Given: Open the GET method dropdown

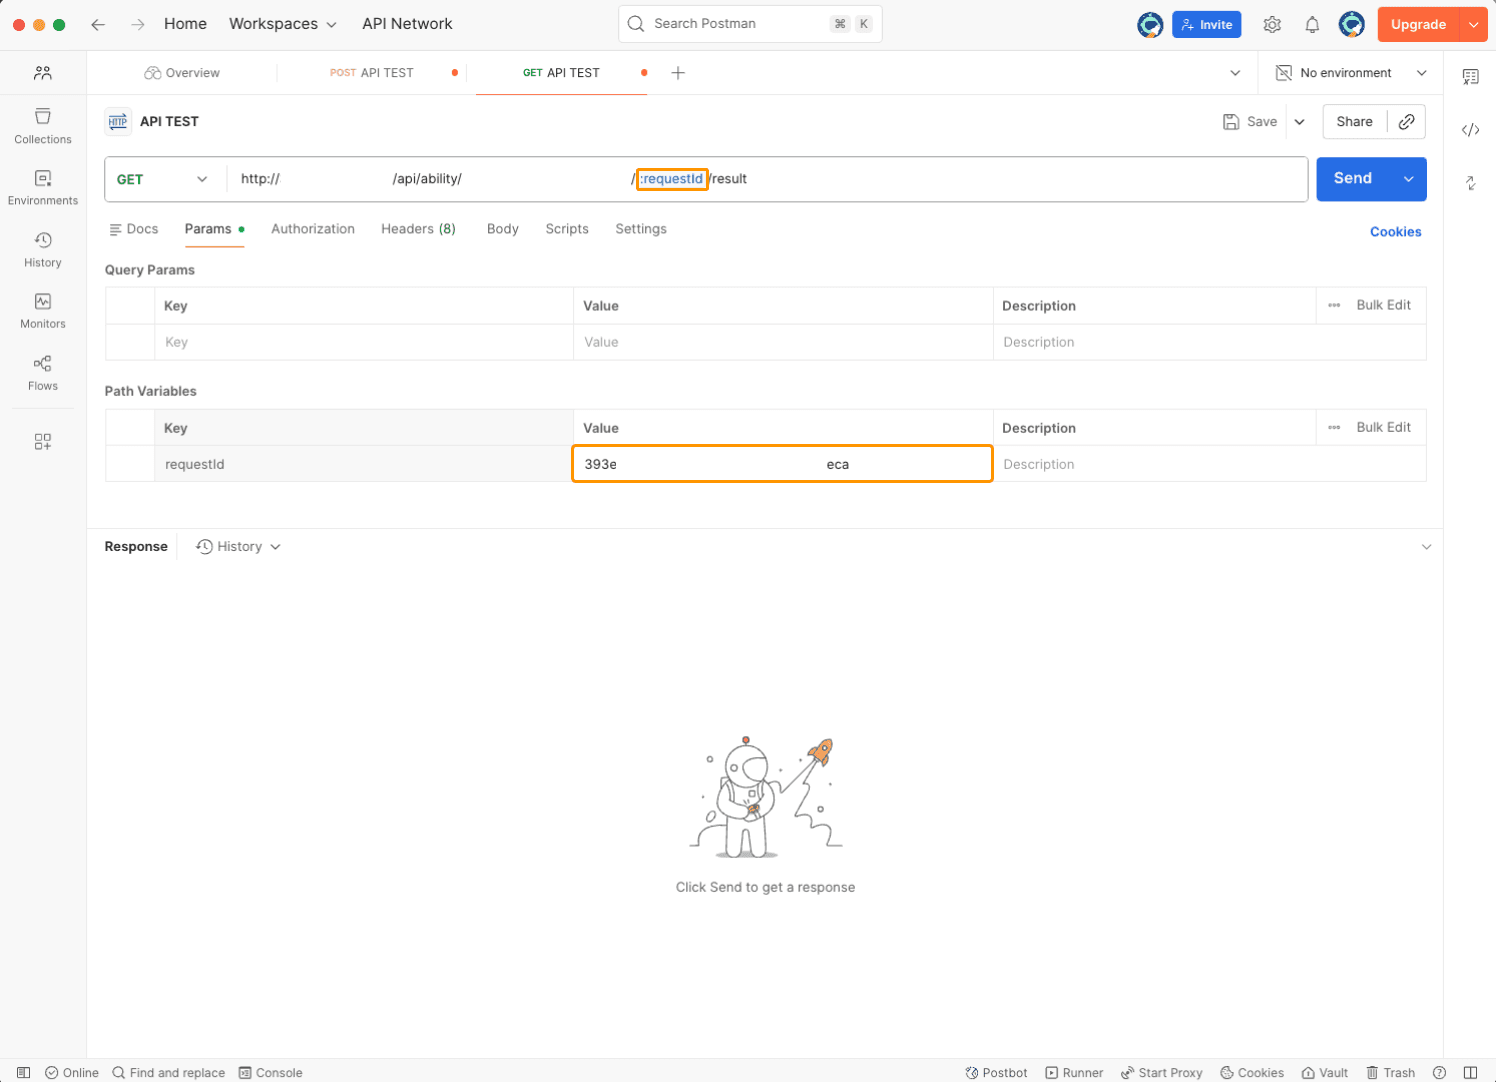Looking at the screenshot, I should [x=163, y=179].
